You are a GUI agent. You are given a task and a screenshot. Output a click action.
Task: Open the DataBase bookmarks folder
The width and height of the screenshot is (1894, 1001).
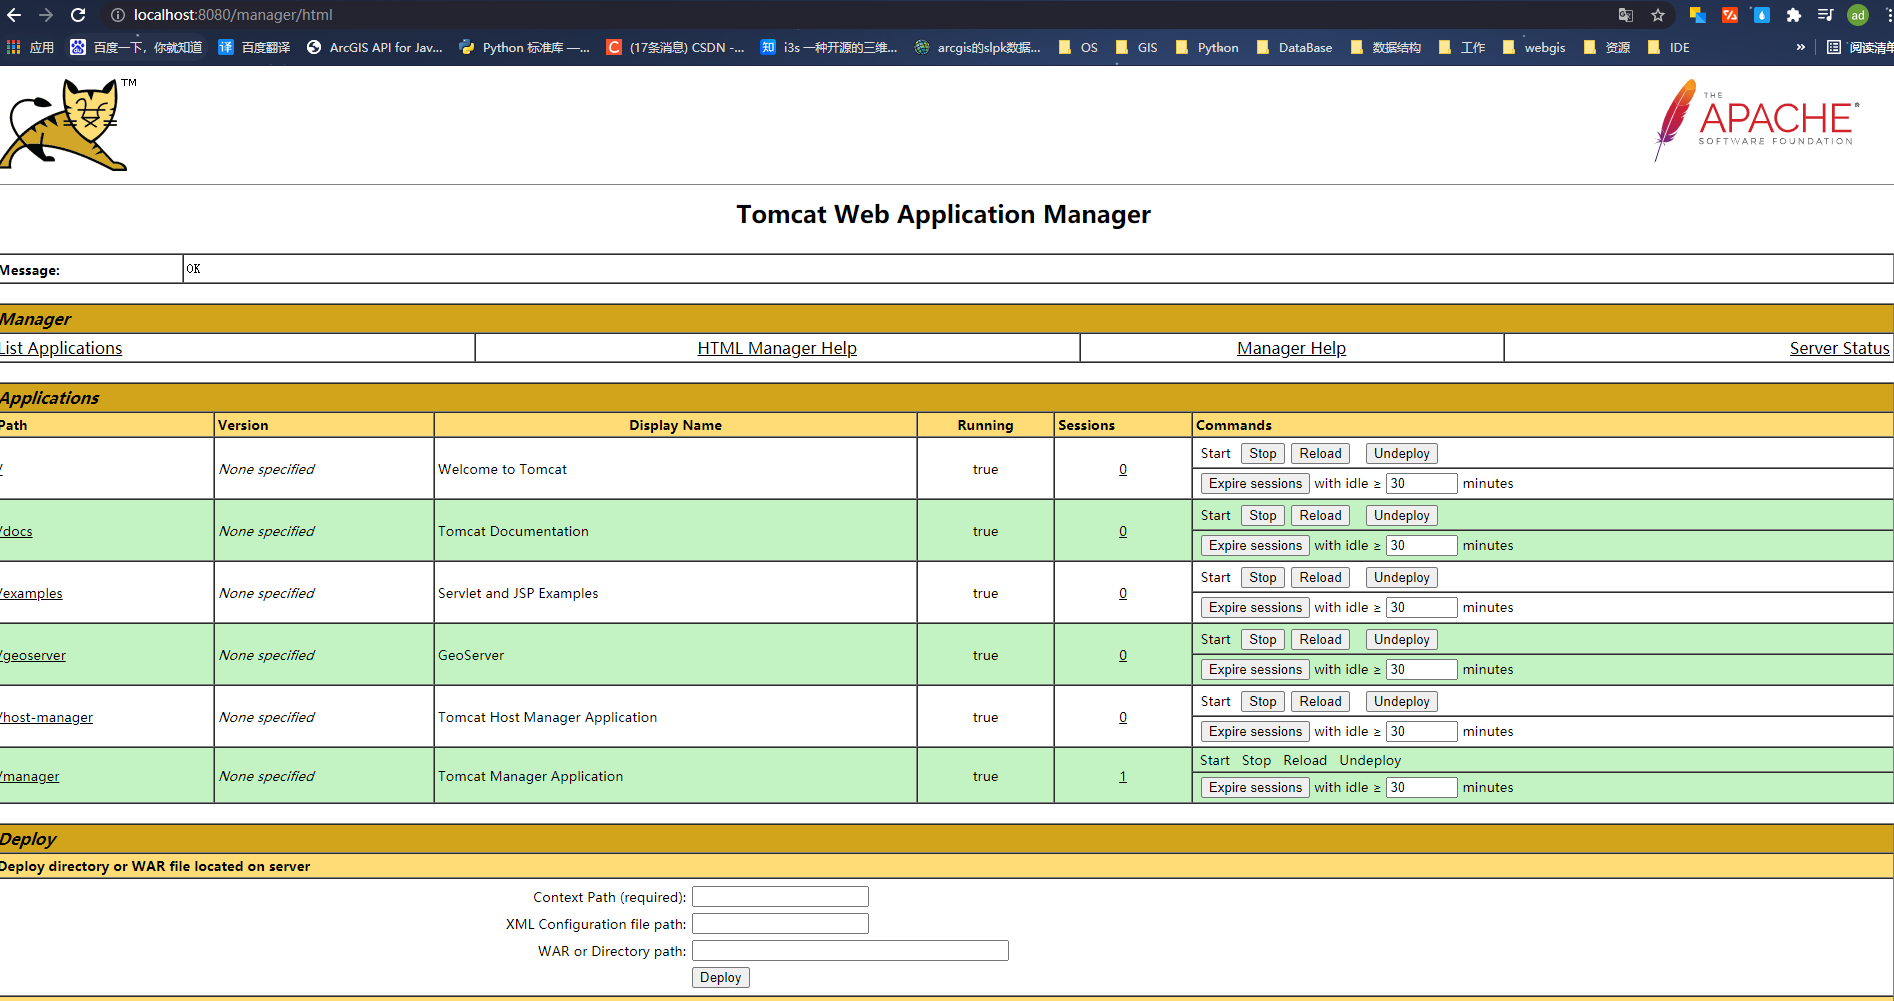tap(1294, 47)
